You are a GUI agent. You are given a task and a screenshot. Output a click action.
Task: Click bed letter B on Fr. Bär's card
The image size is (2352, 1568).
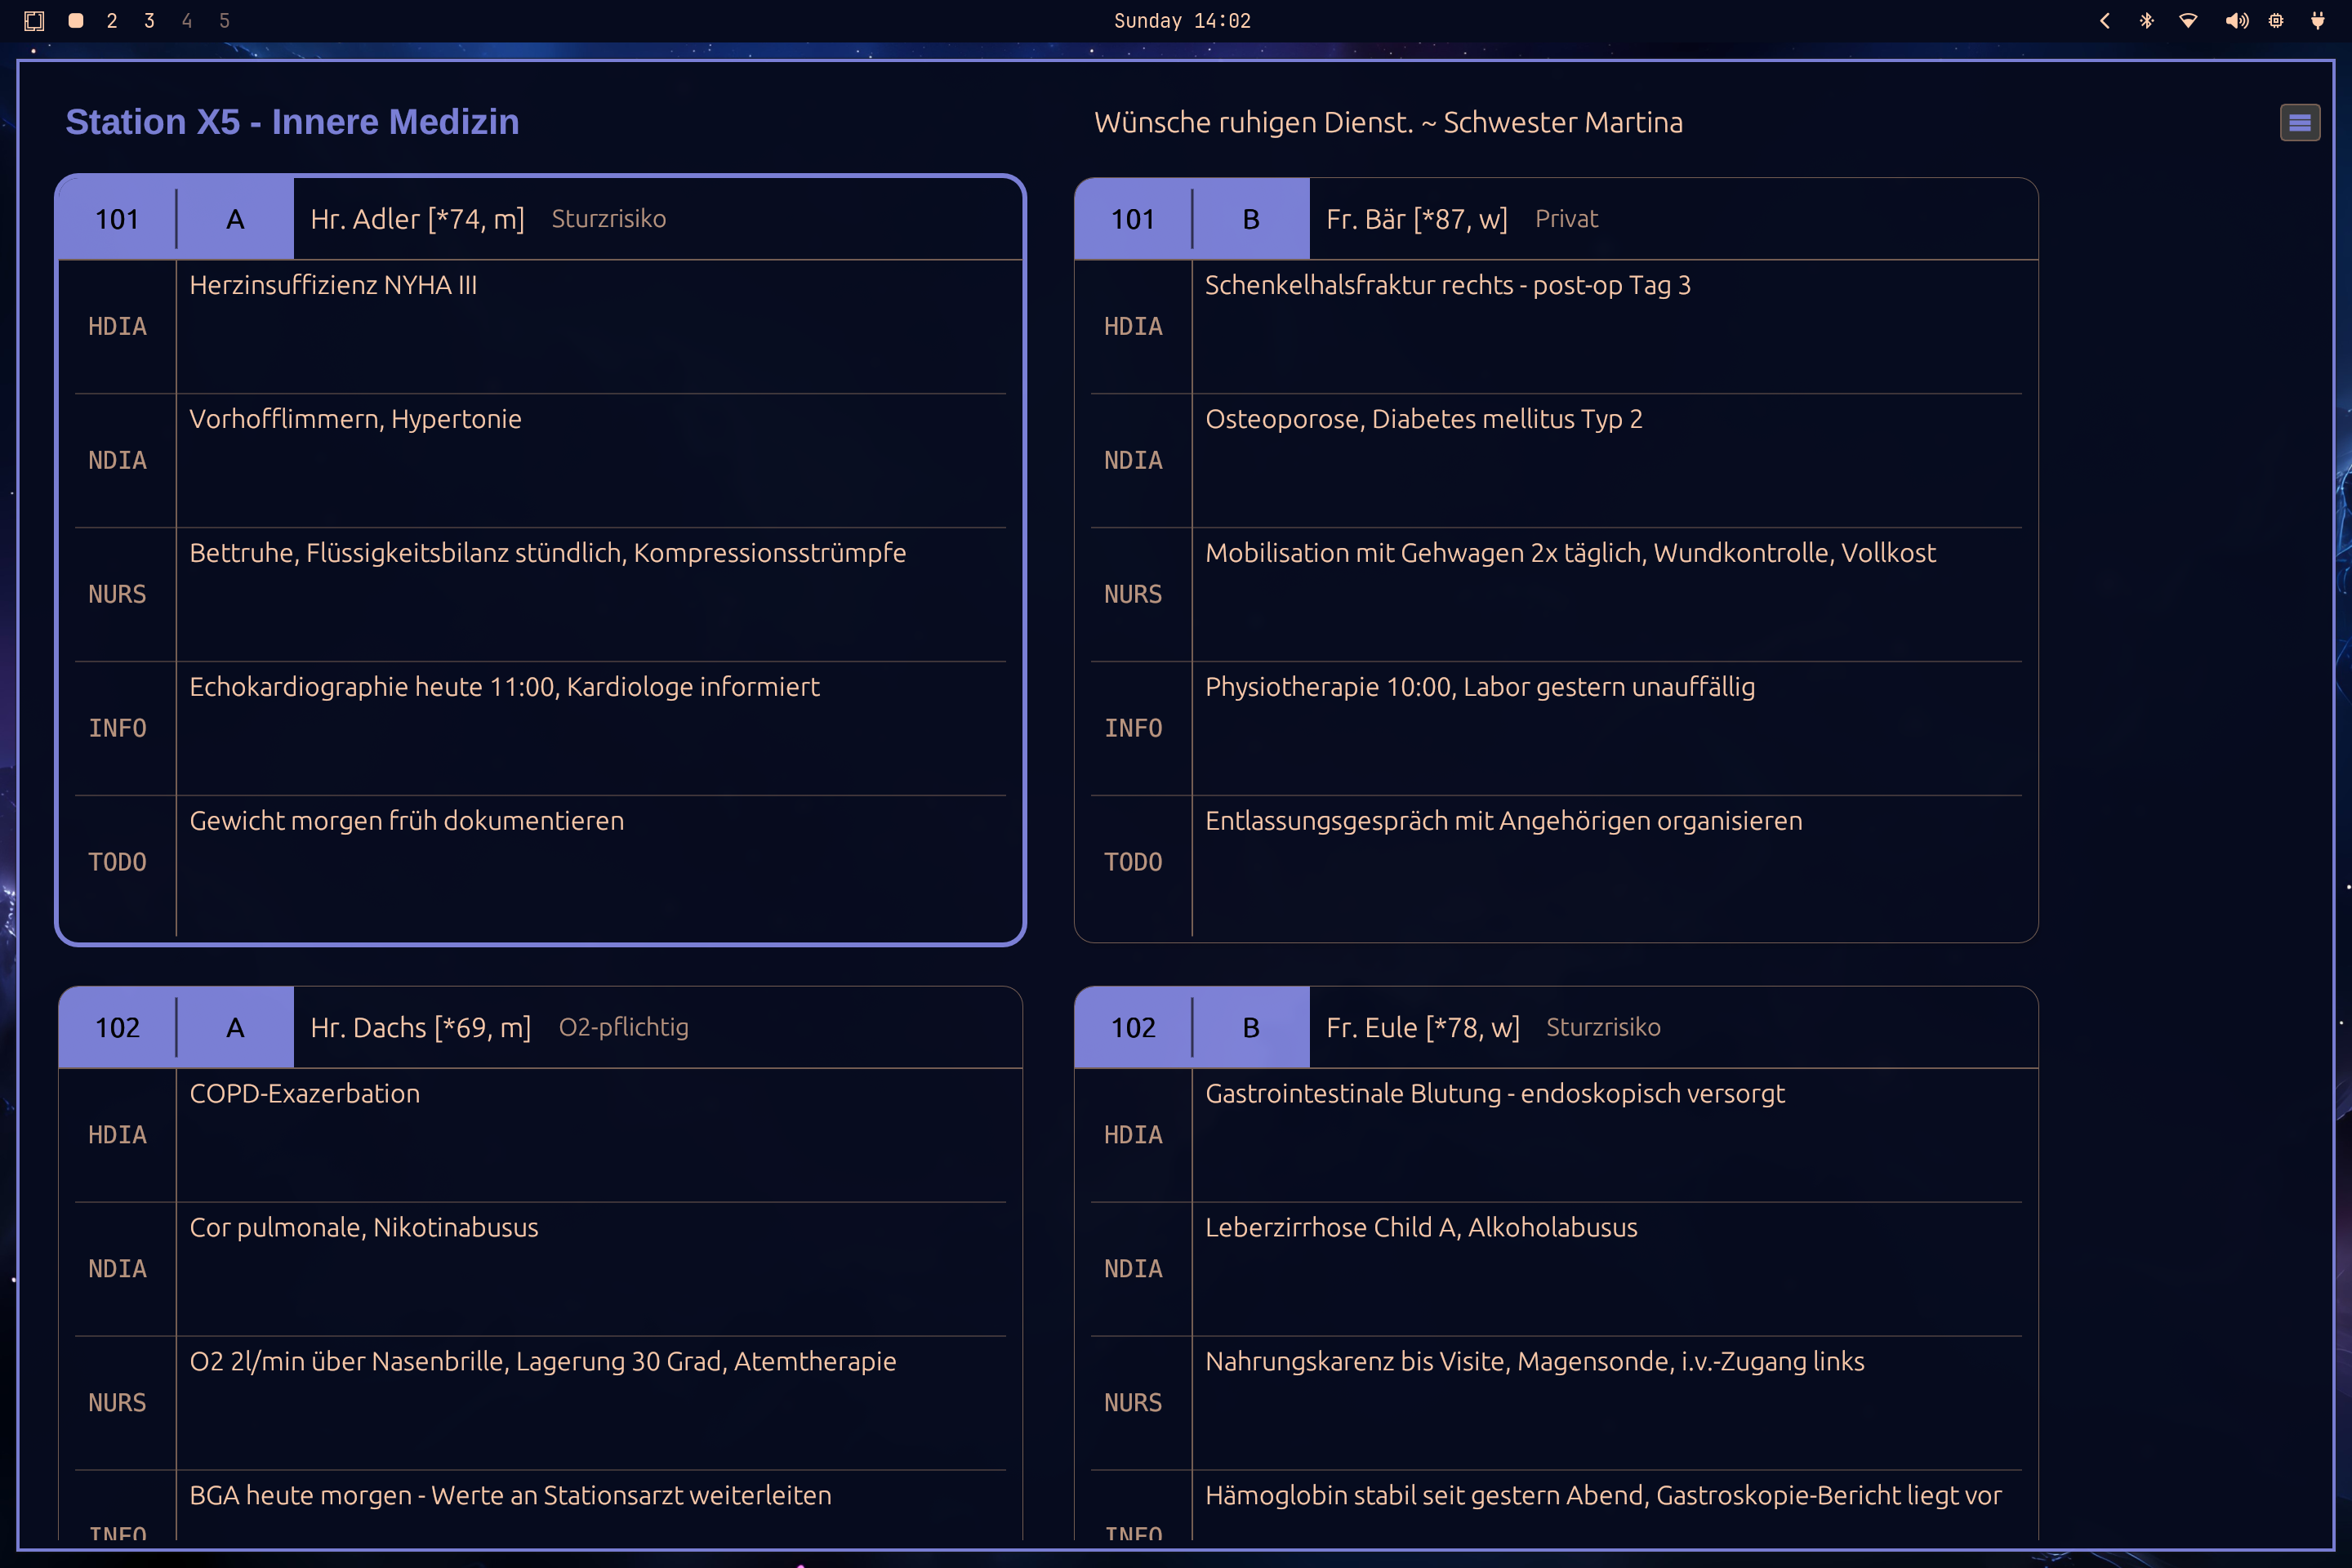point(1251,219)
